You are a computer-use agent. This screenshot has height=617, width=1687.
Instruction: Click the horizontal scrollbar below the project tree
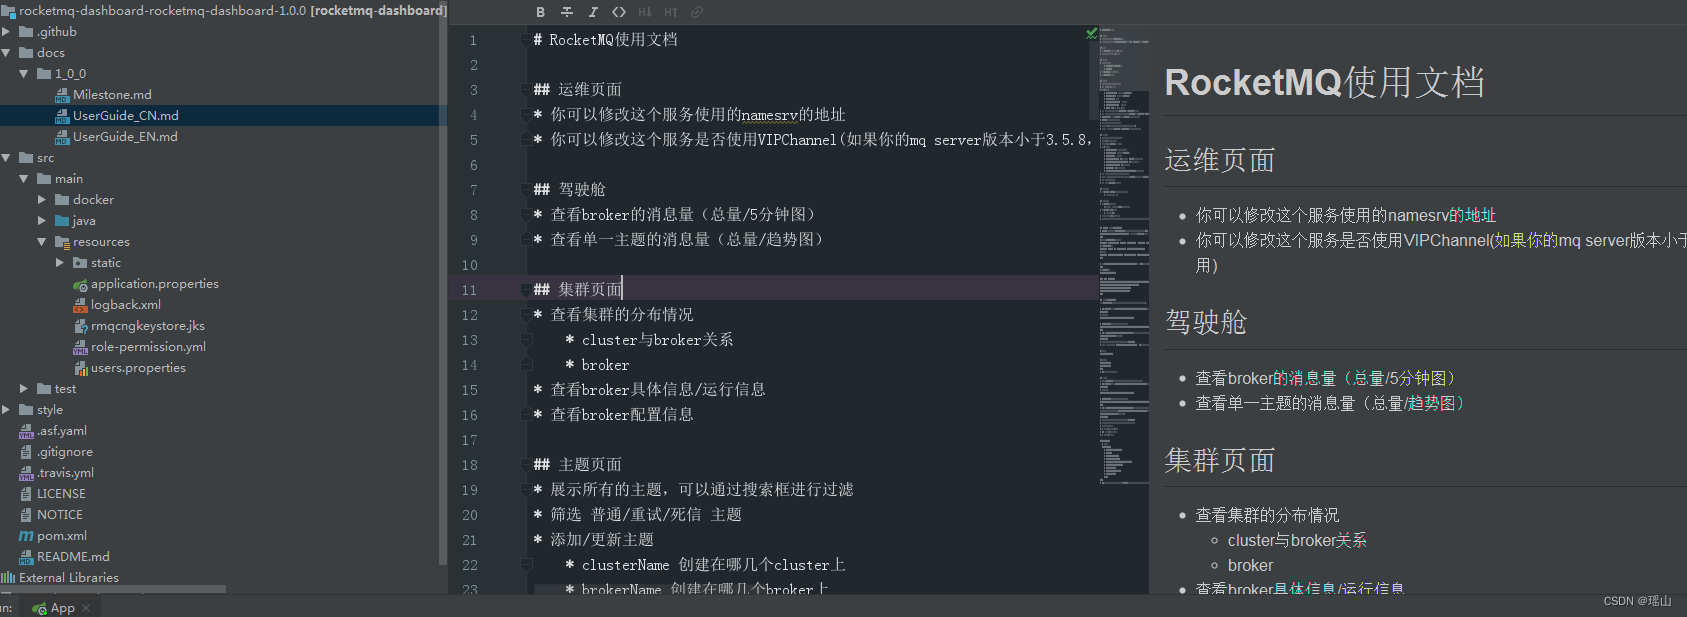[x=113, y=590]
